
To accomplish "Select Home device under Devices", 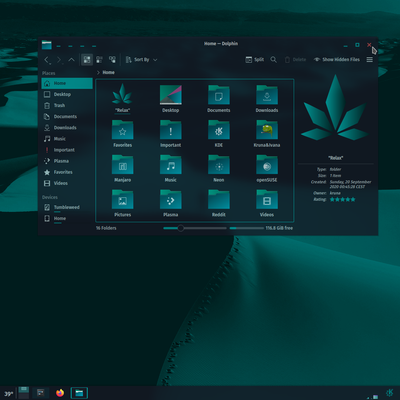I will coord(67,219).
